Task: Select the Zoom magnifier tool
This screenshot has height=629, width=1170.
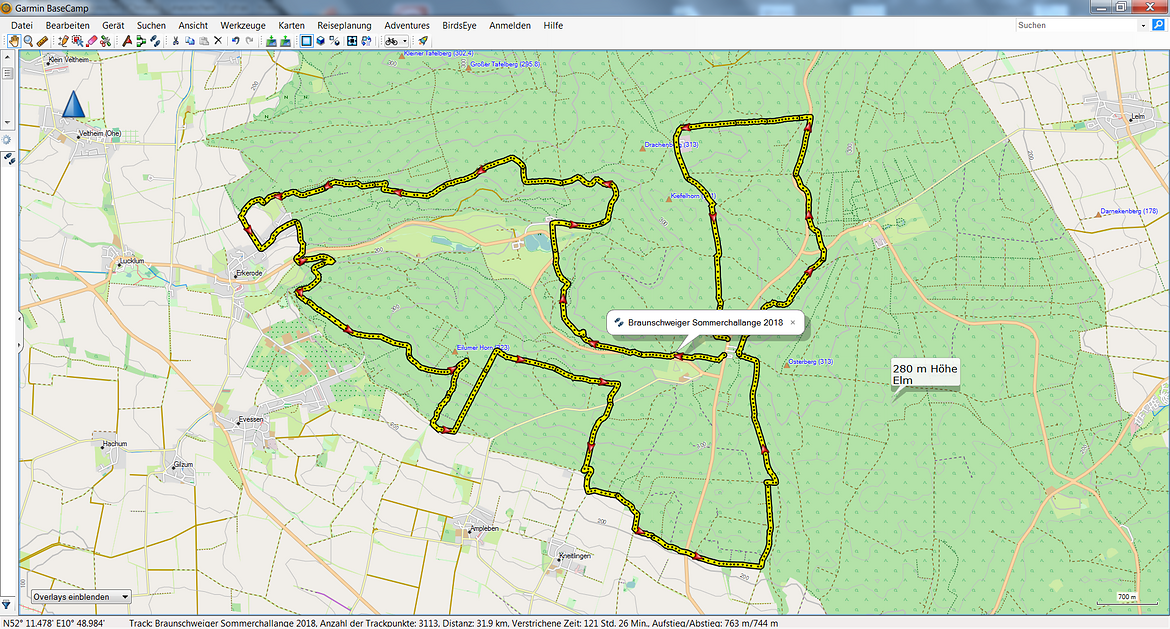Action: coord(28,41)
